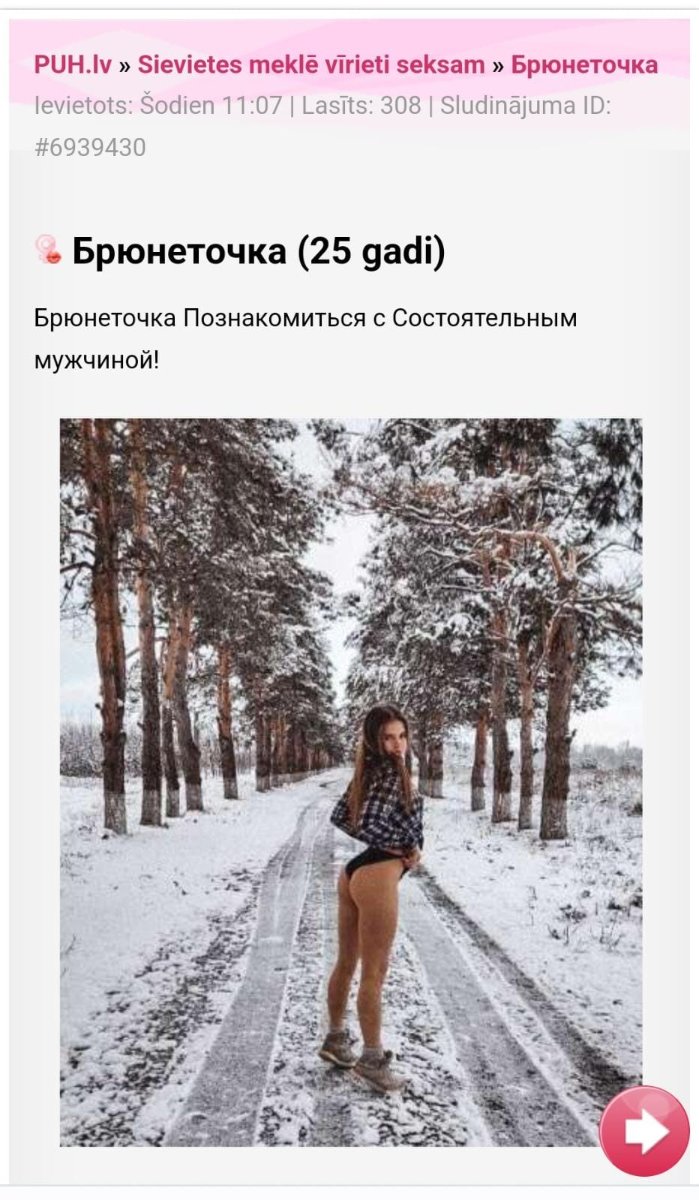Click the 'Ievietots: Šodien 11:07' posting time
This screenshot has height=1200, width=699.
pos(158,106)
